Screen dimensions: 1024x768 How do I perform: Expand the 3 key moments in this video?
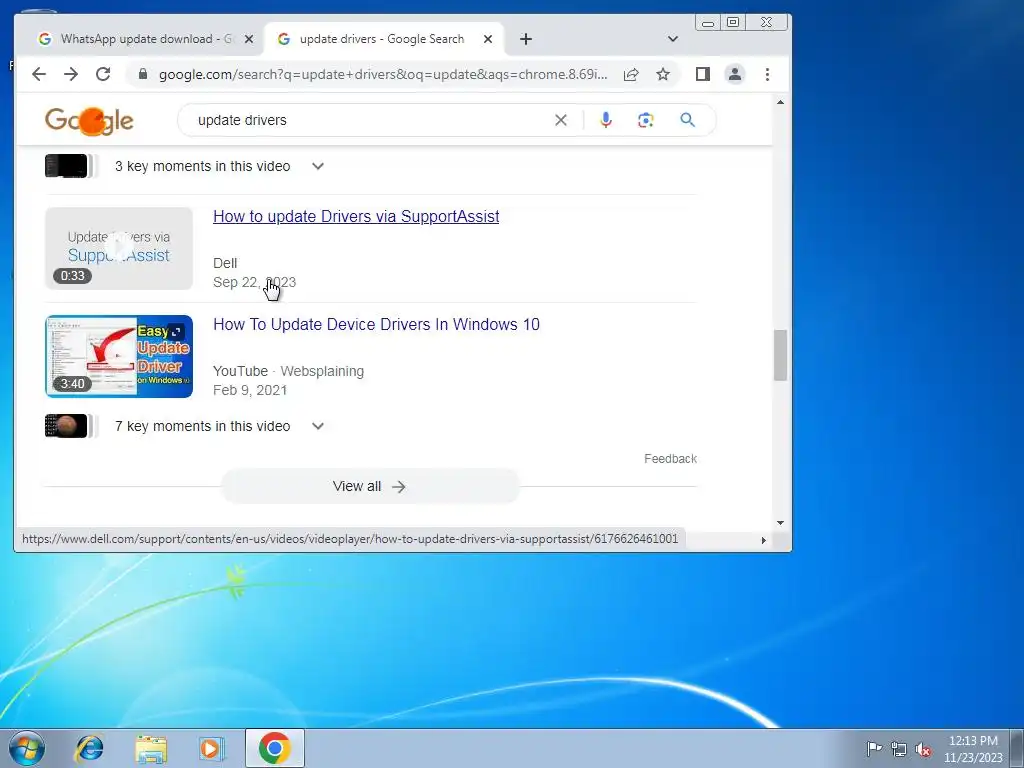(318, 166)
